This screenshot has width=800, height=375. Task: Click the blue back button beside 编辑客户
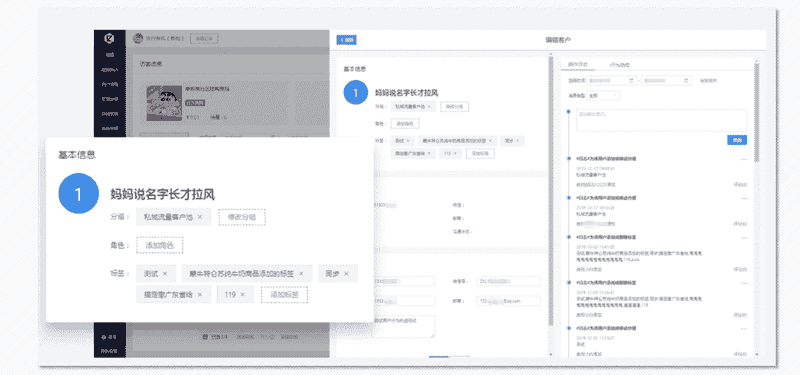pos(346,40)
